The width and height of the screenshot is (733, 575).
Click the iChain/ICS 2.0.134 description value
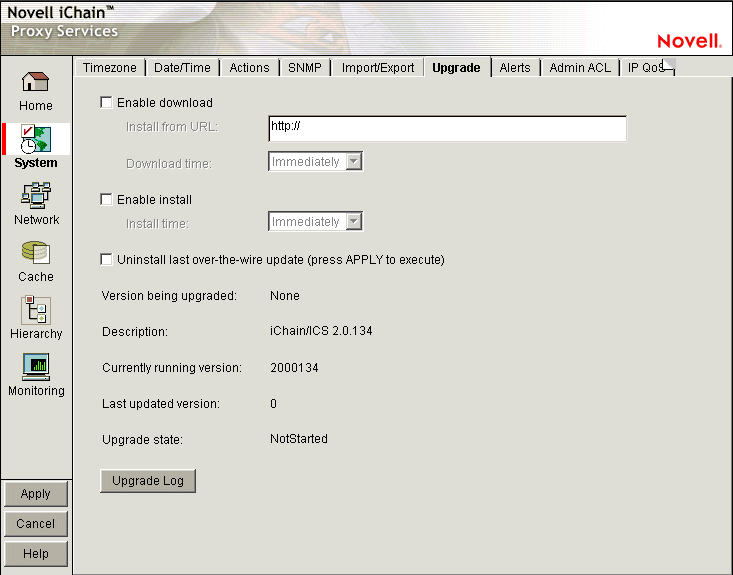(x=321, y=331)
